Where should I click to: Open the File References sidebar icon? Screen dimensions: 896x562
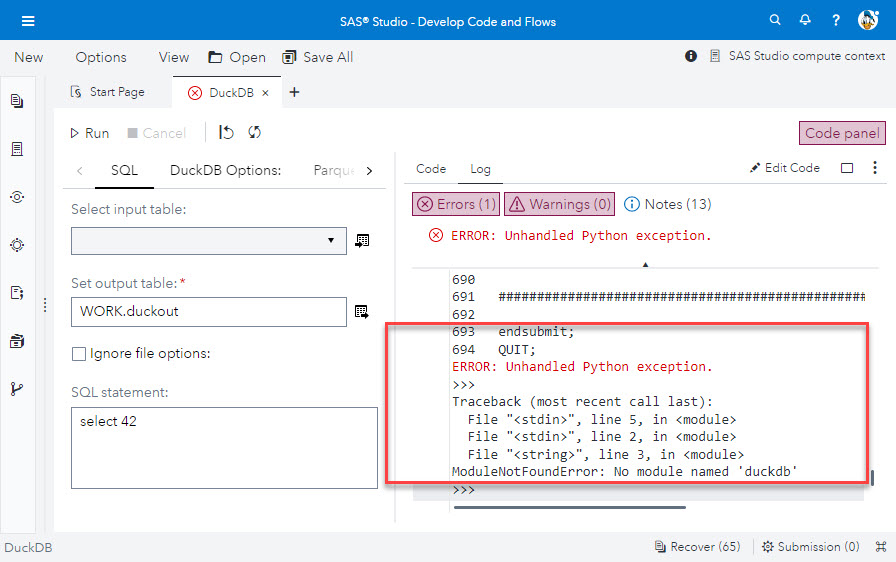click(17, 293)
